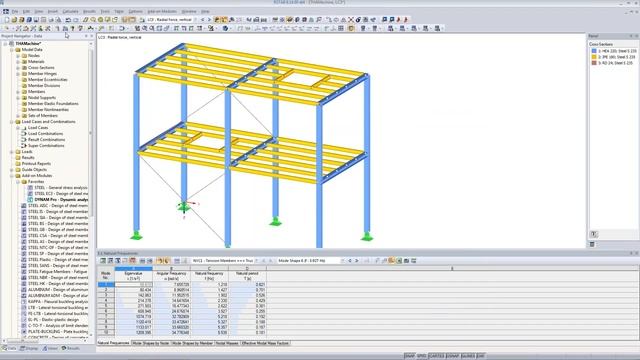This screenshot has width=640, height=360.
Task: Click blue HEA 220 cross-section swatch
Action: tap(594, 51)
